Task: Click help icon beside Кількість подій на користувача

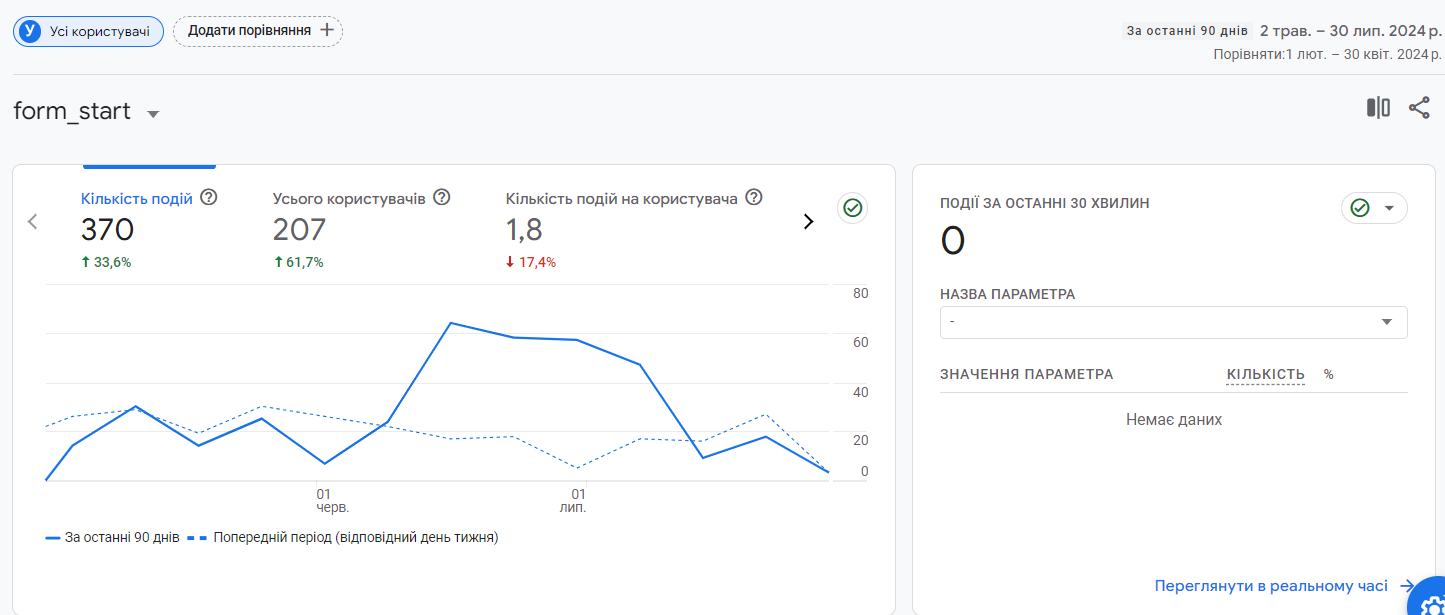Action: click(754, 198)
